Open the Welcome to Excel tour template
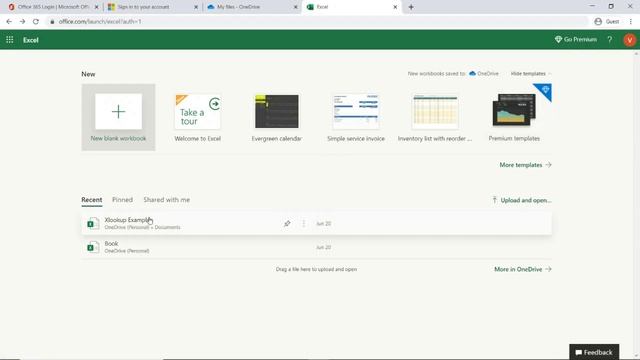Screen dimensions: 640x360 pyautogui.click(x=198, y=117)
